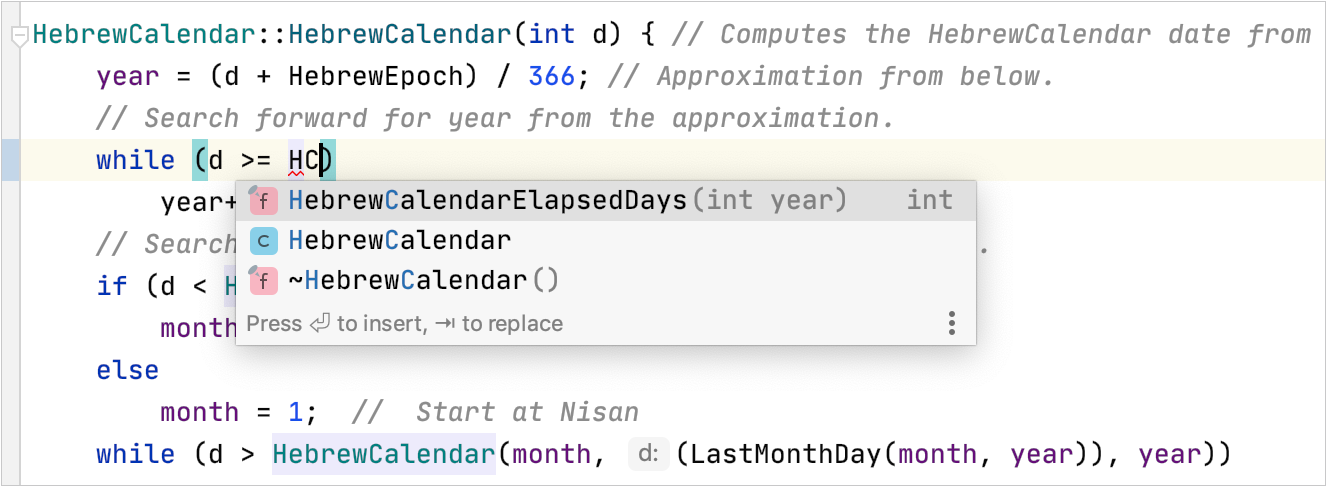Image resolution: width=1328 pixels, height=488 pixels.
Task: Click function icon beside HebrewCalendarElapsedDays suggestion
Action: pyautogui.click(x=263, y=201)
